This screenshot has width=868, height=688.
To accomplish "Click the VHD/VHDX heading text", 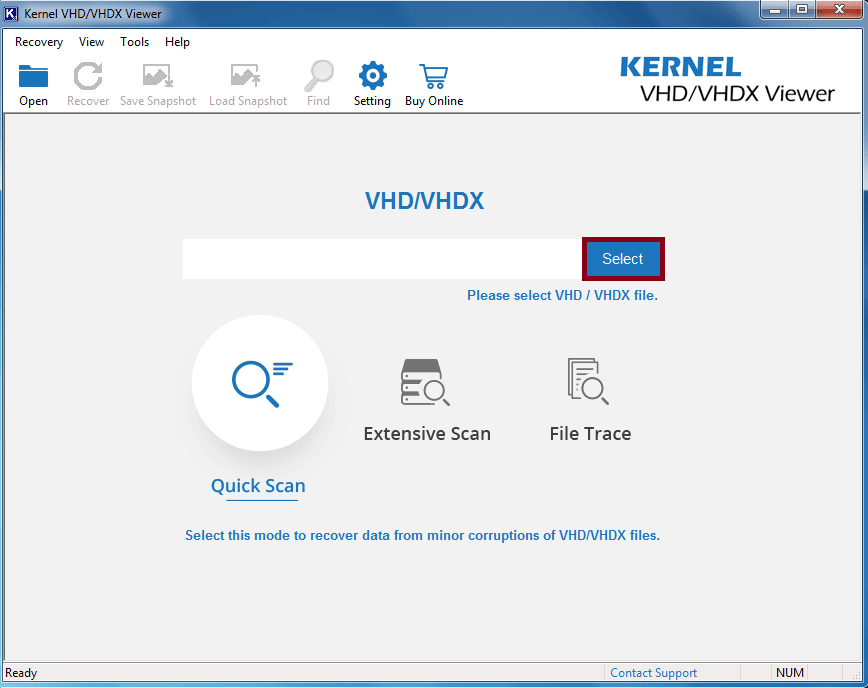I will click(425, 201).
